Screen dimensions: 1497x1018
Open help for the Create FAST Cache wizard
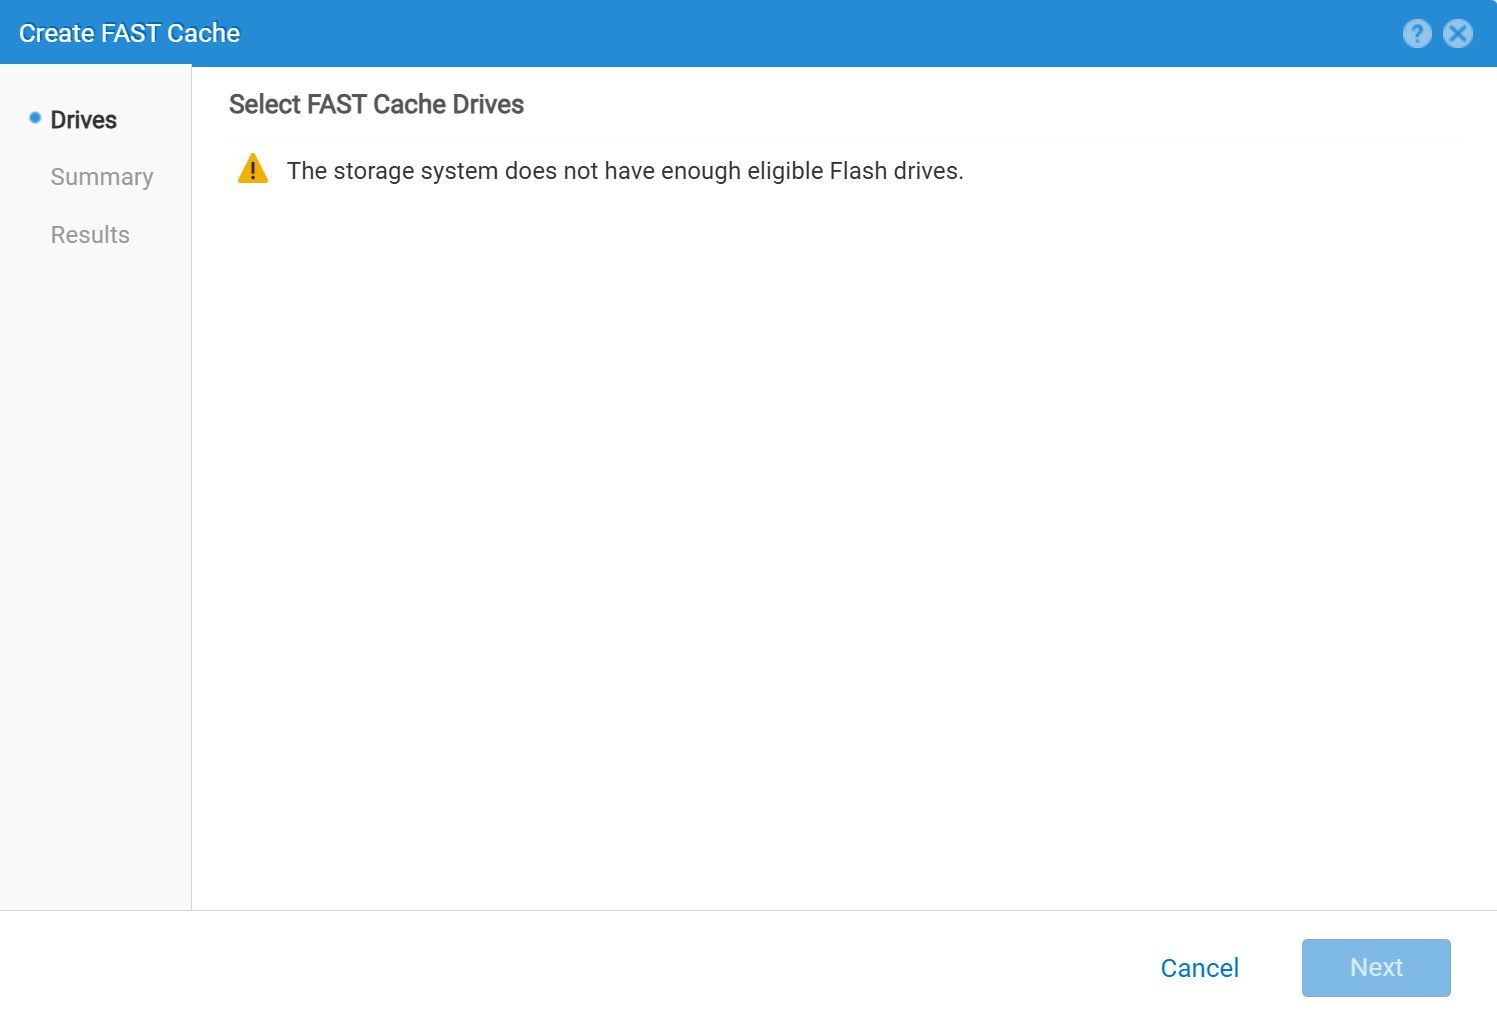[1417, 33]
